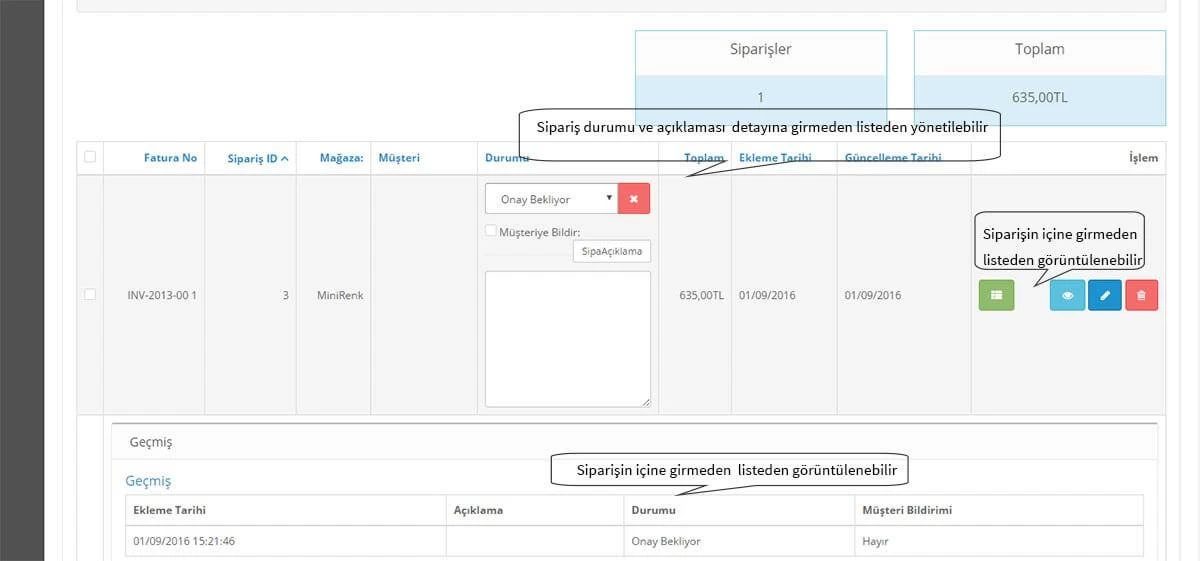Sort by the Mağaza column header
Viewport: 1200px width, 561px height.
point(340,158)
